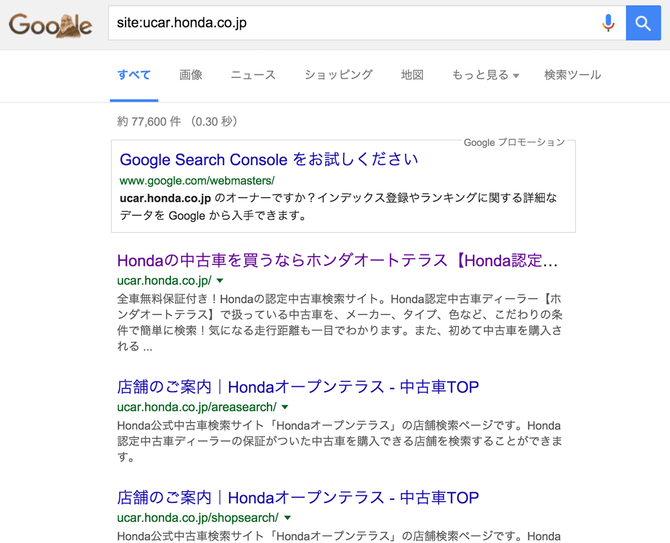Switch to the 地図 tab

[x=412, y=75]
